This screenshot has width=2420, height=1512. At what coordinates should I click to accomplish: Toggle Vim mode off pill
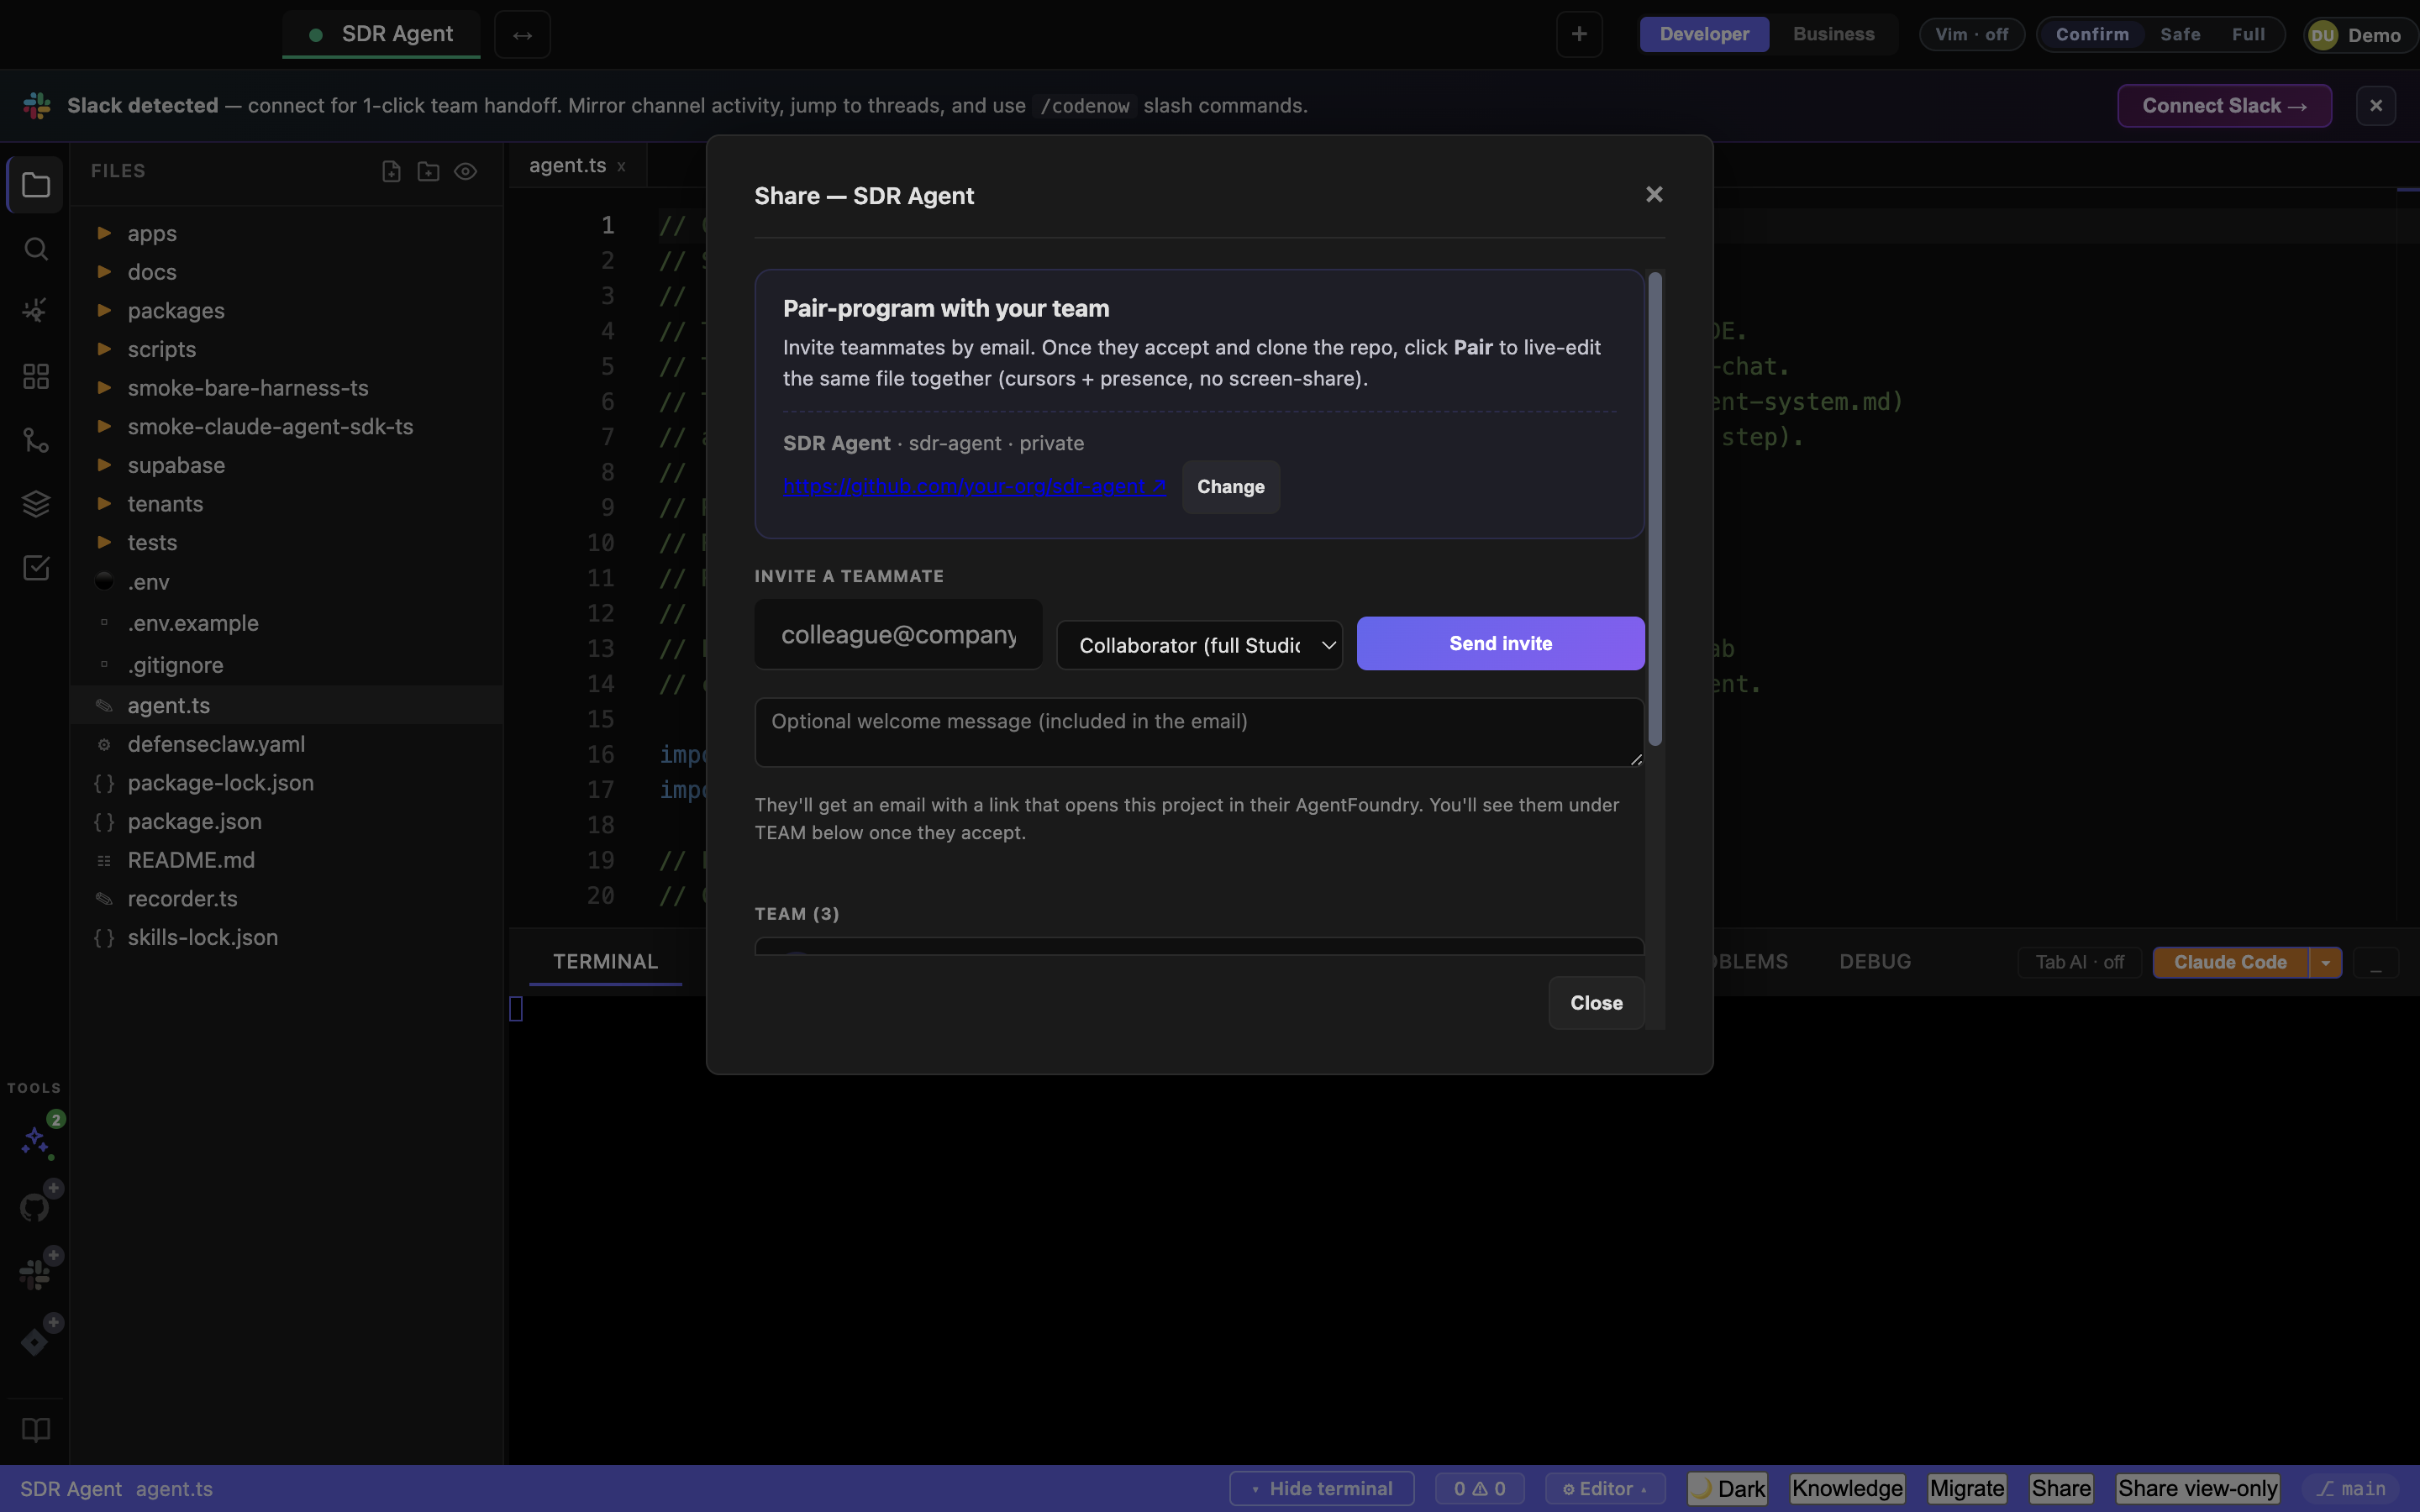(x=1971, y=35)
